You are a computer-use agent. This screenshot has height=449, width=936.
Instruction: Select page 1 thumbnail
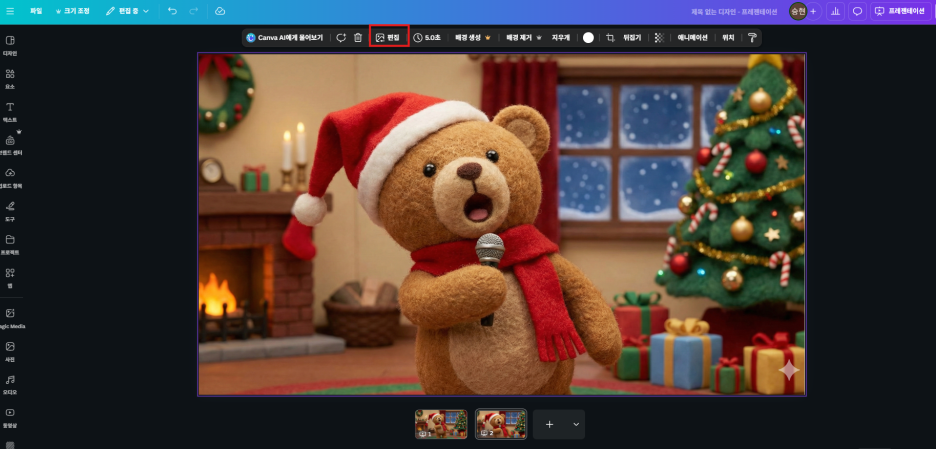tap(441, 424)
